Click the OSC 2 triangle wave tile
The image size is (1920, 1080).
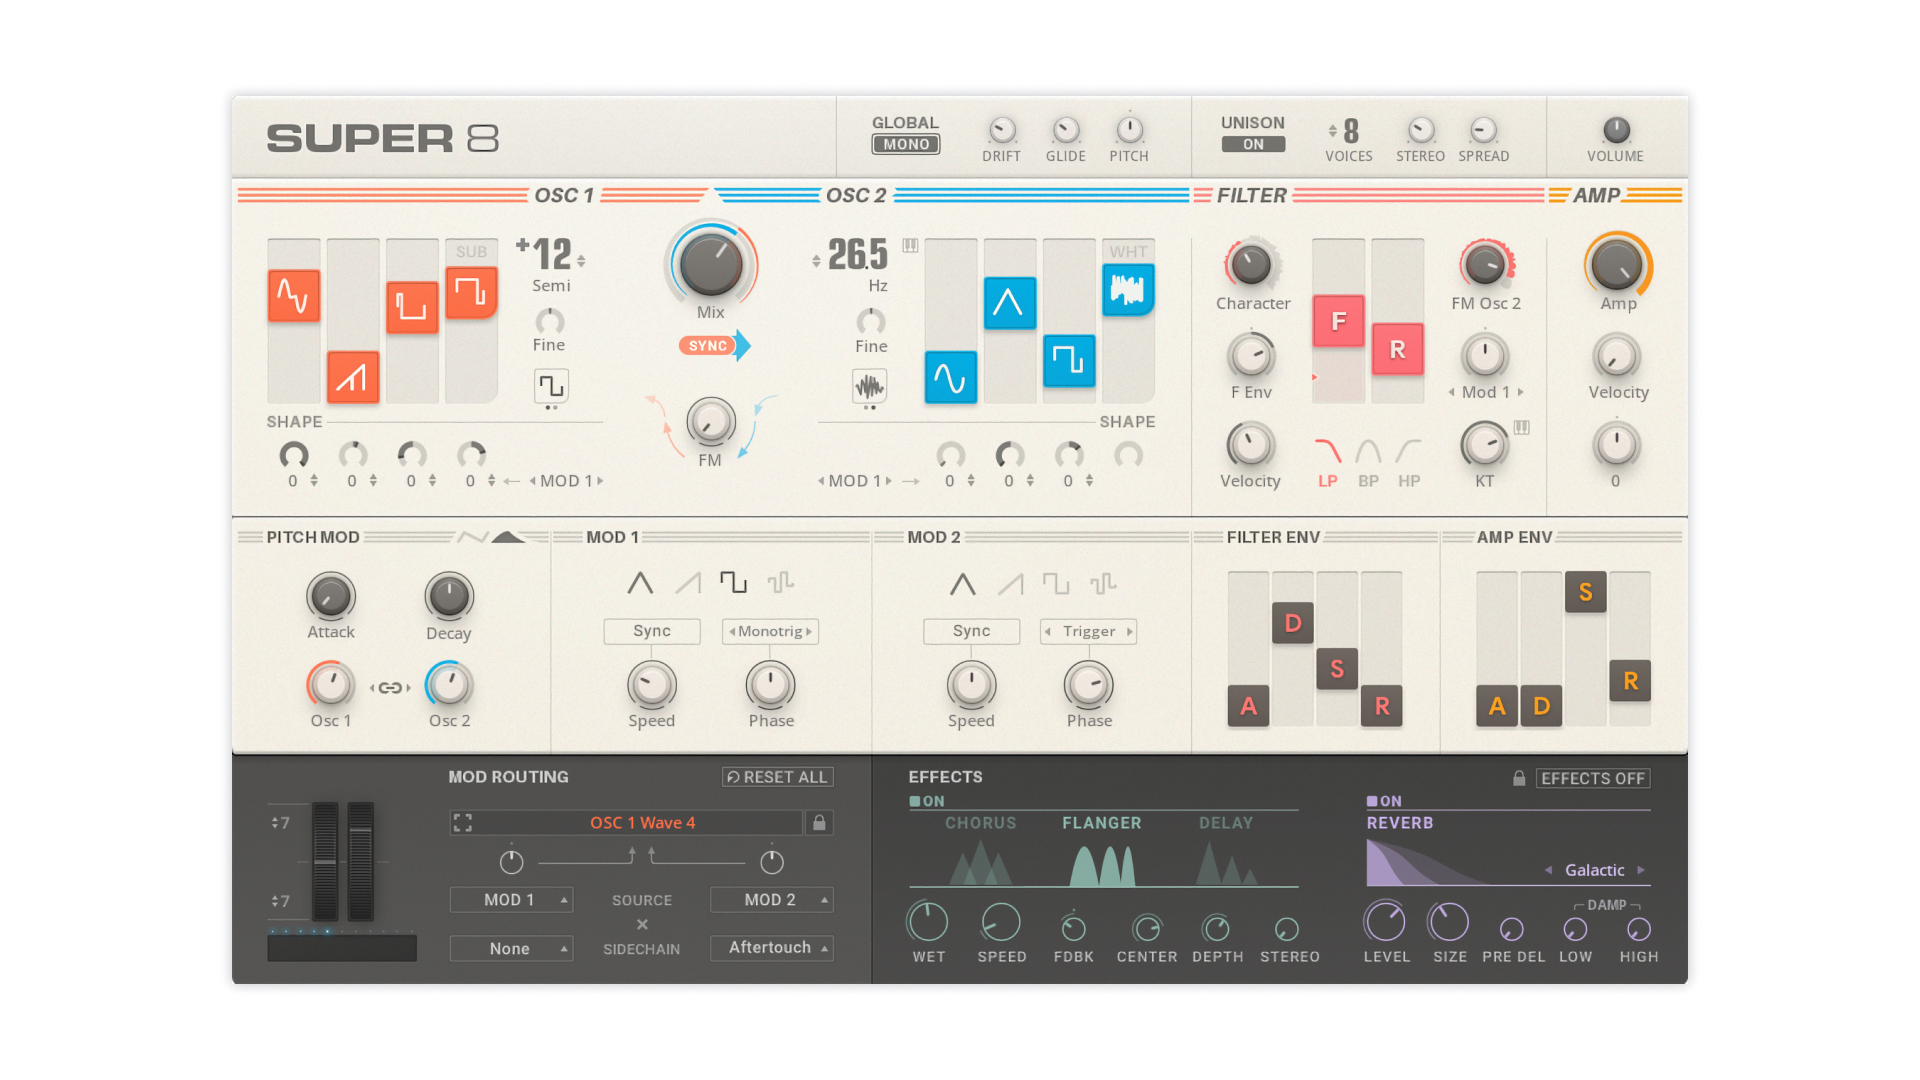pyautogui.click(x=1009, y=303)
